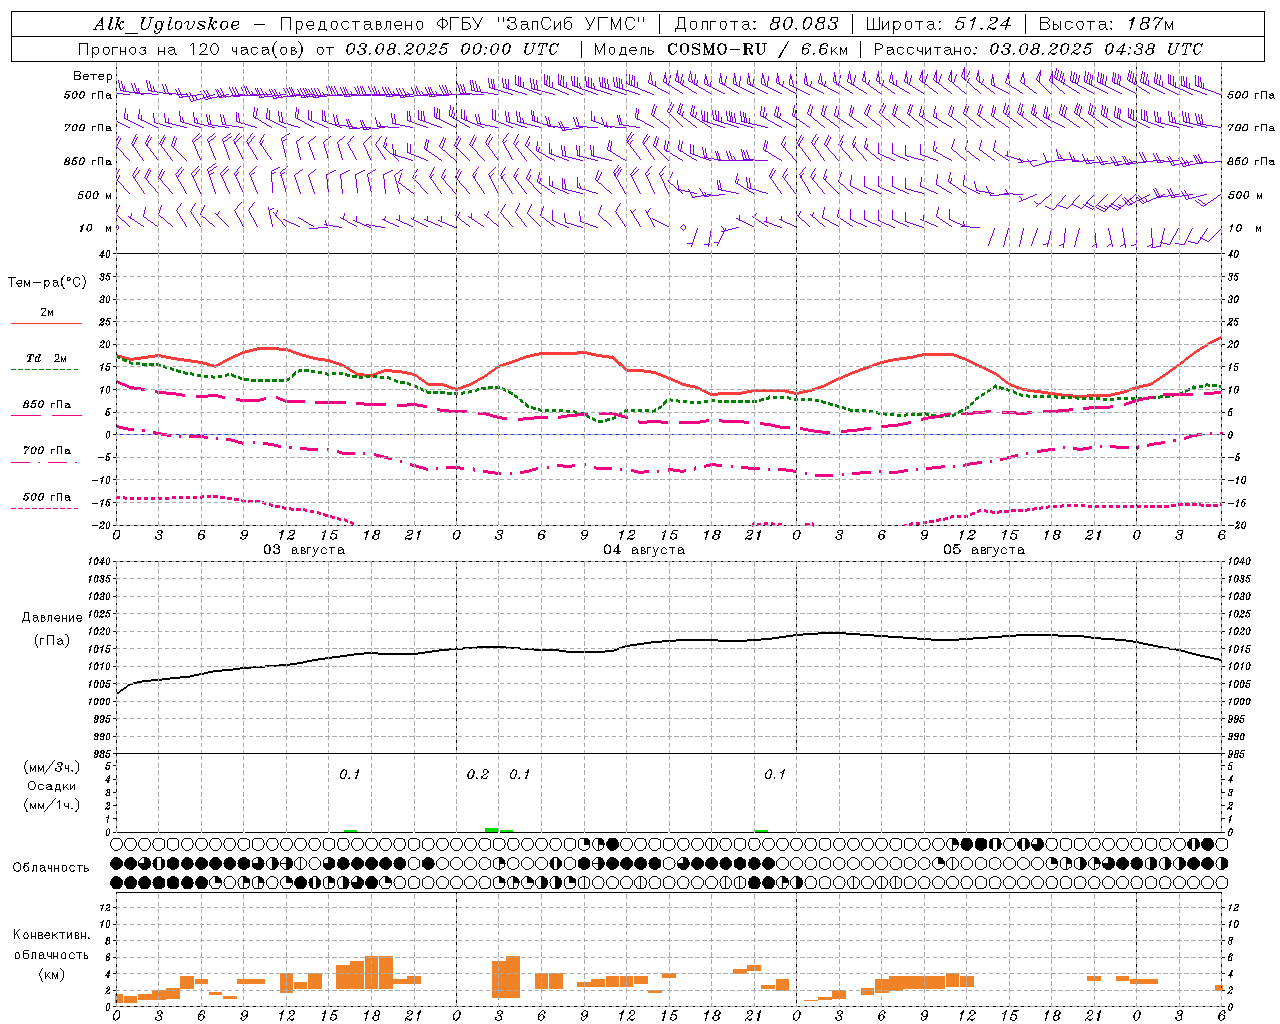Click the "10 м" wind level label on left
1280x1024 pixels.
click(x=96, y=229)
